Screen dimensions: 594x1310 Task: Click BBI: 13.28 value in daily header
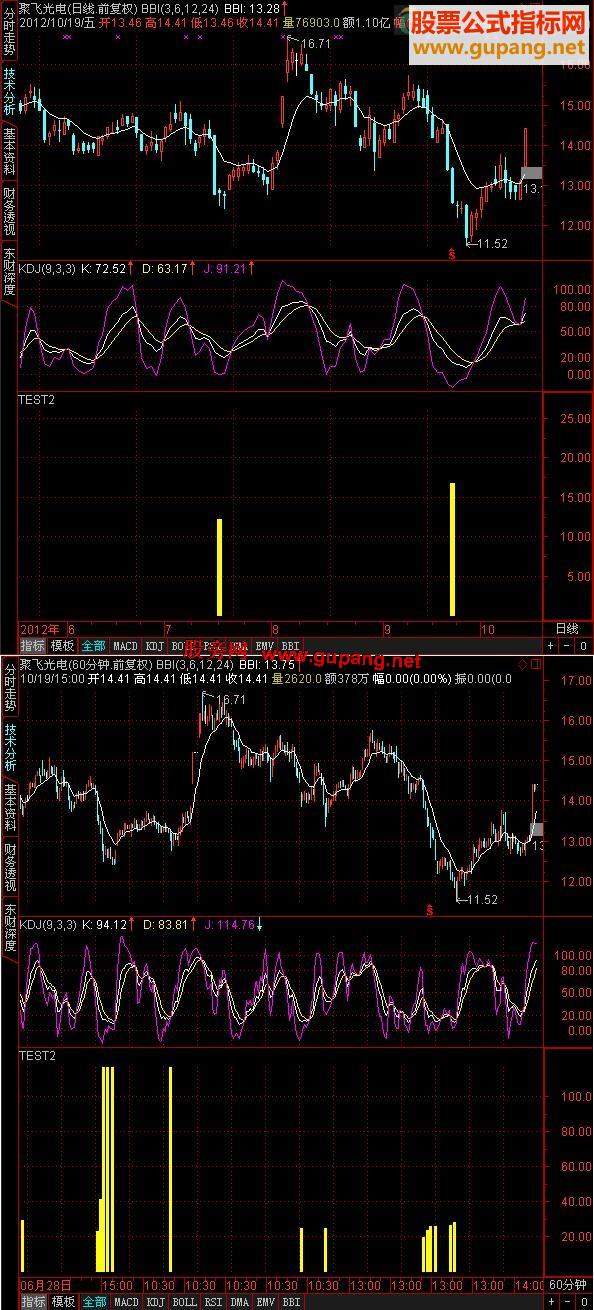[250, 7]
